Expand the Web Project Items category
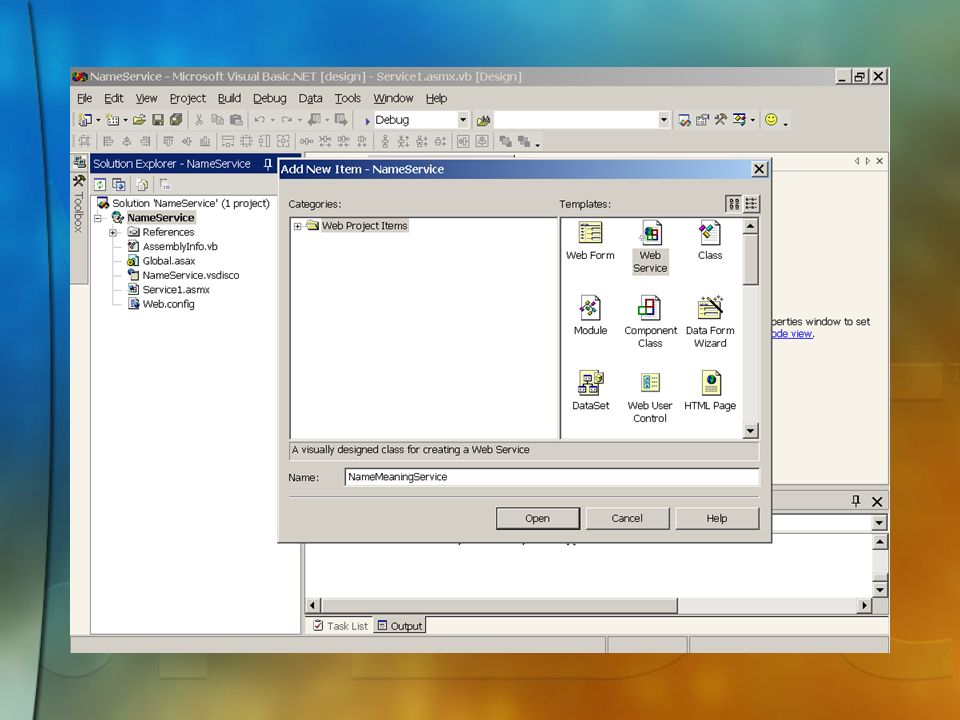 click(298, 226)
